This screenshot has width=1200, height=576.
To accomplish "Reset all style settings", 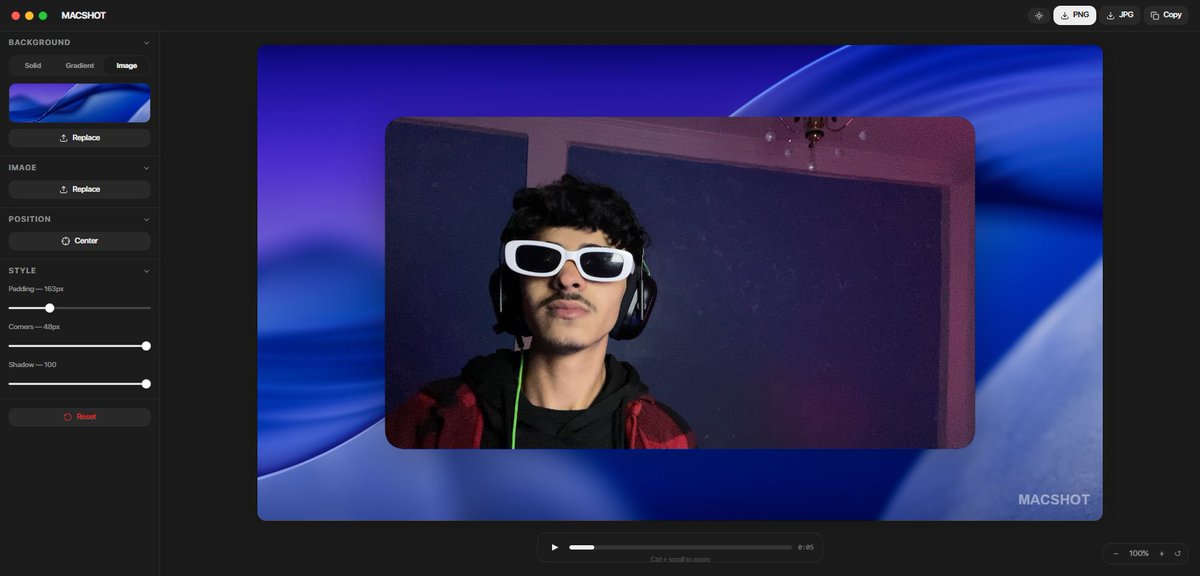I will [x=80, y=417].
